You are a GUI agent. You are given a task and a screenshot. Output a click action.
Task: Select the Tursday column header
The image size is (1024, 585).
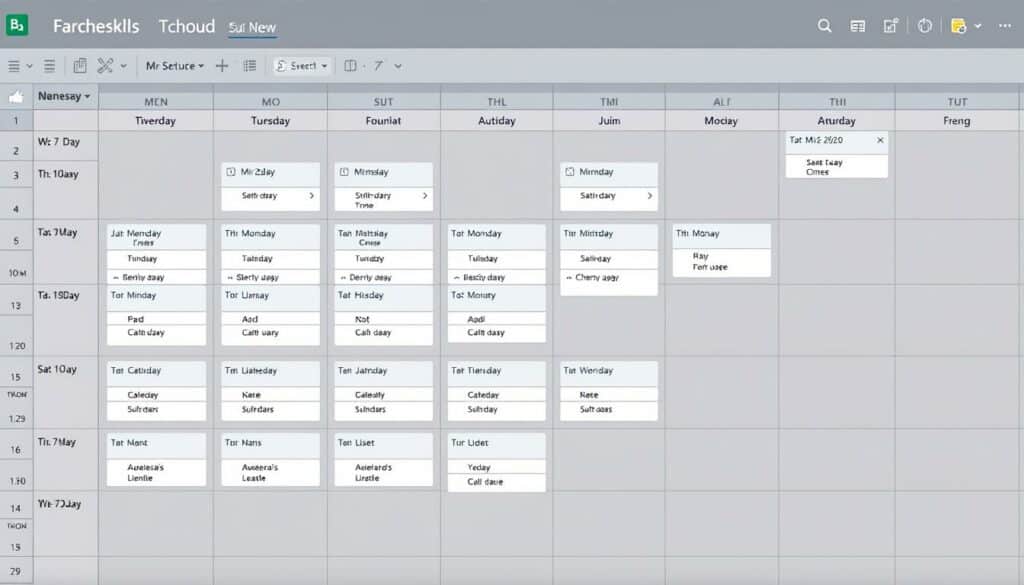tap(270, 120)
